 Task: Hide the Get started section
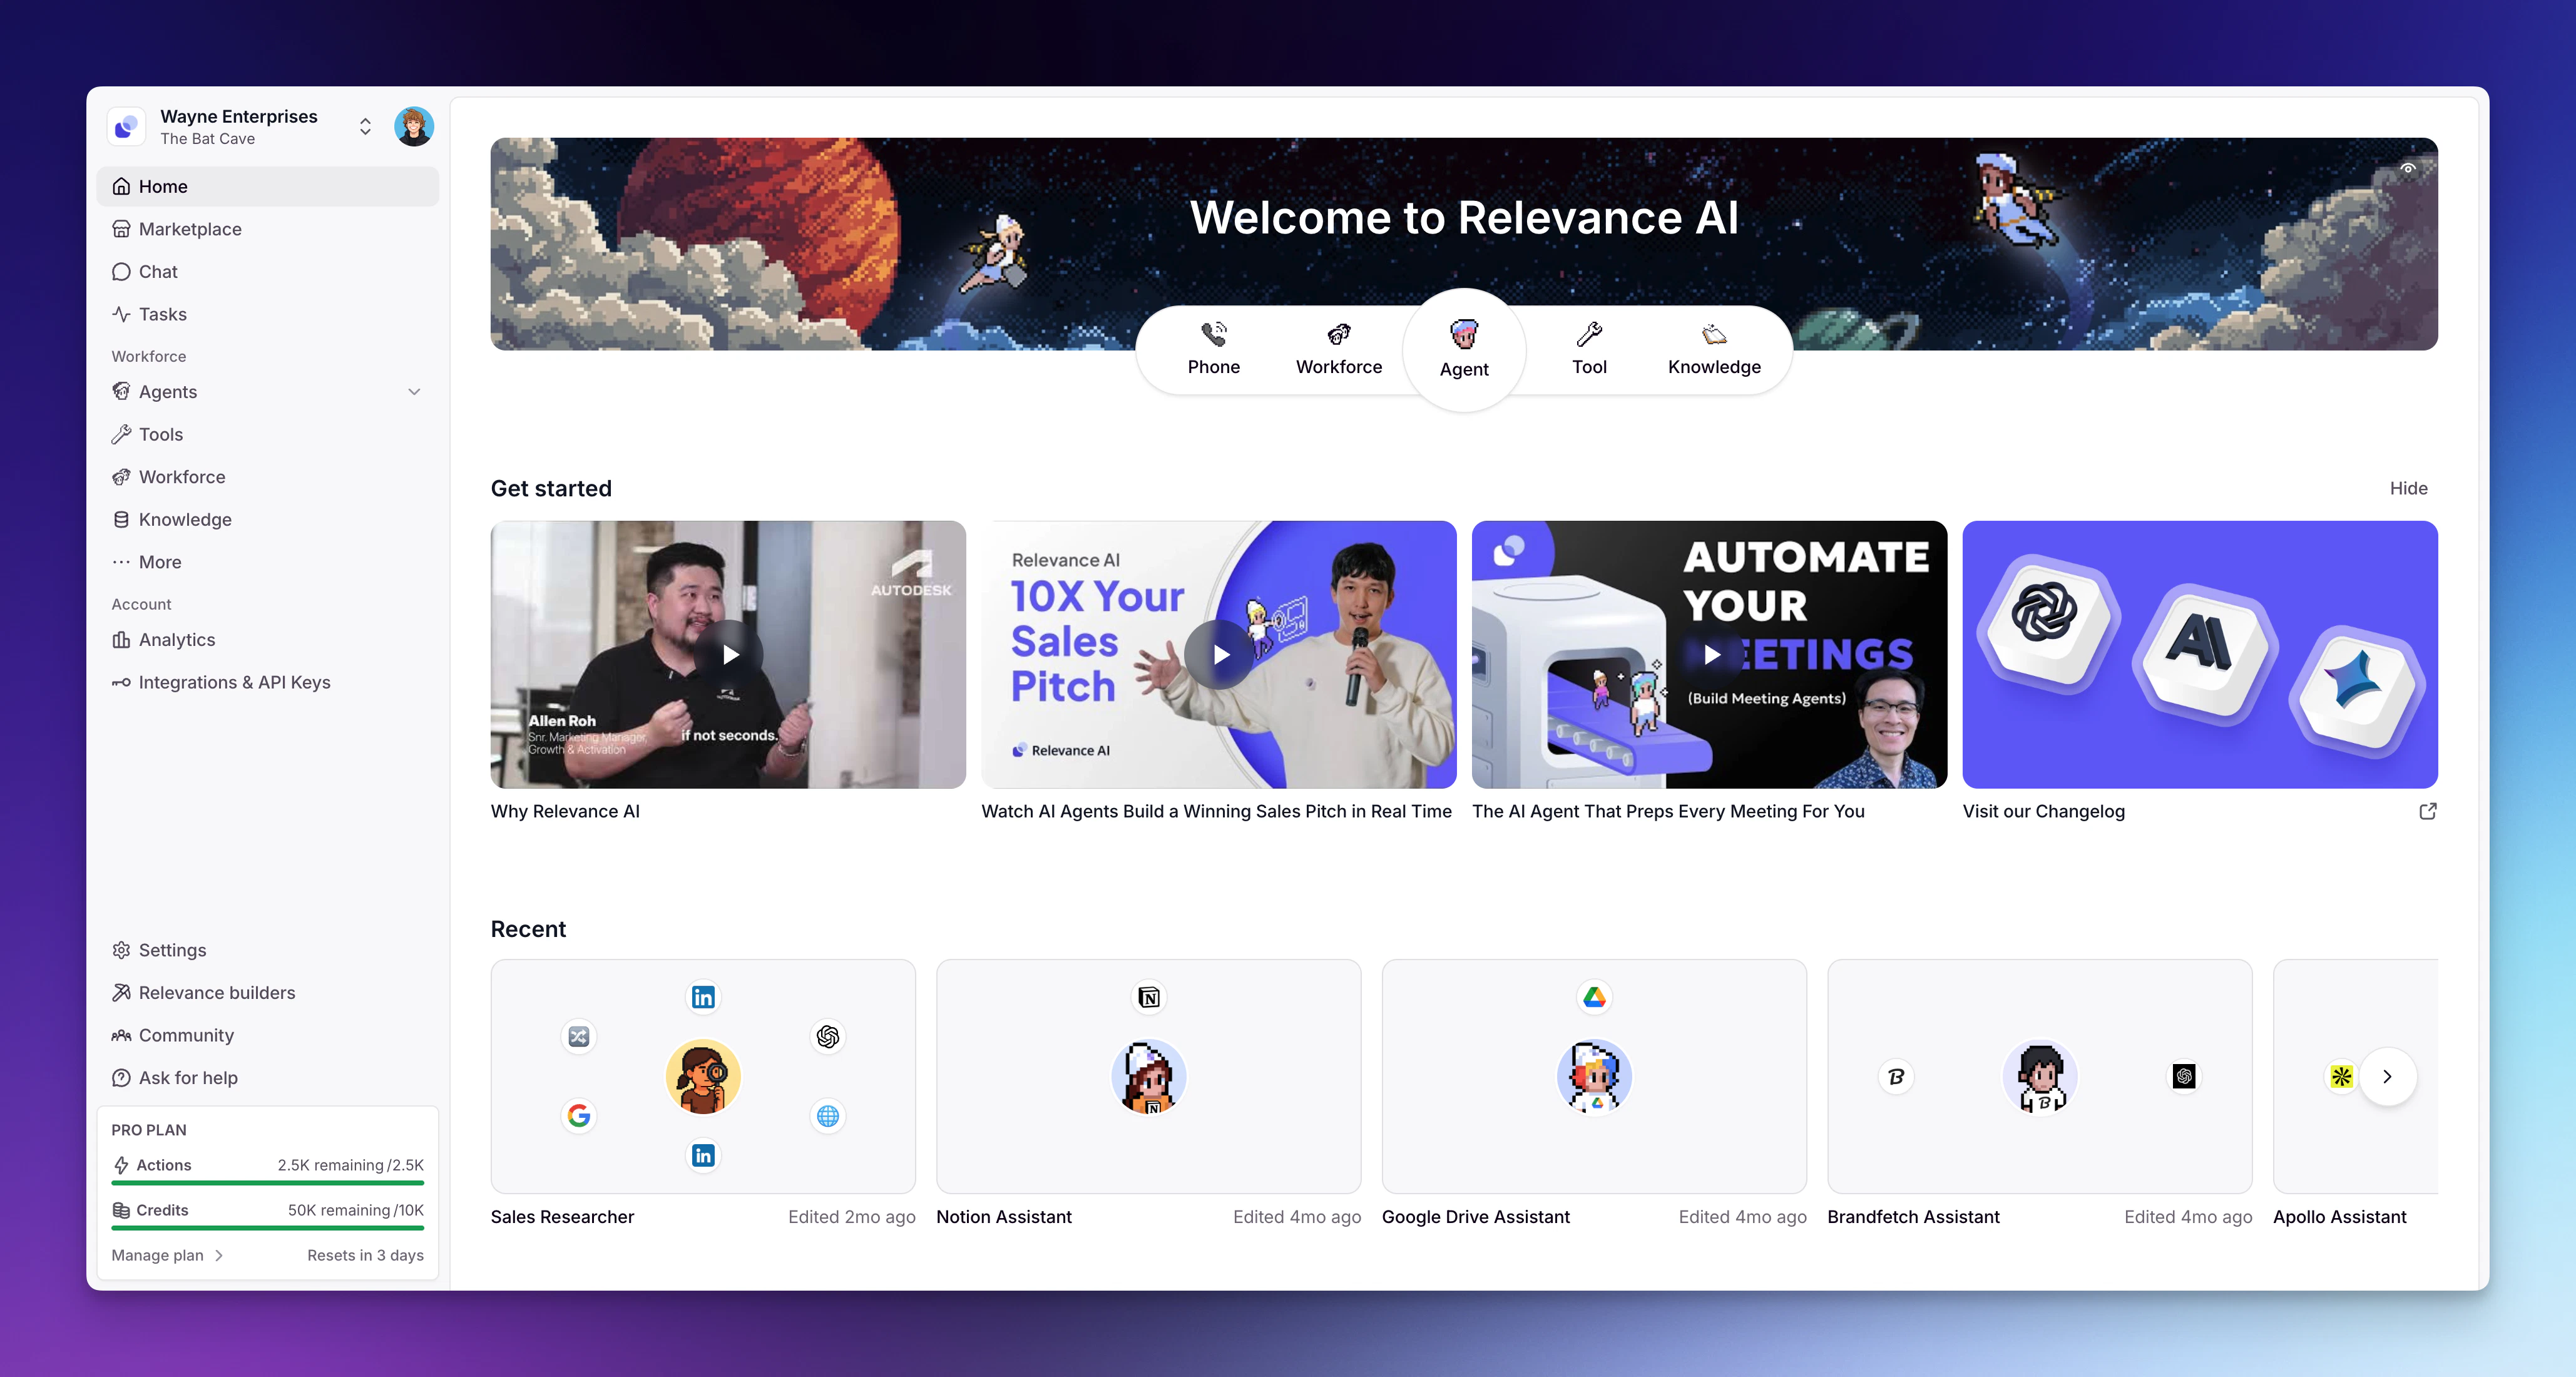click(x=2409, y=488)
